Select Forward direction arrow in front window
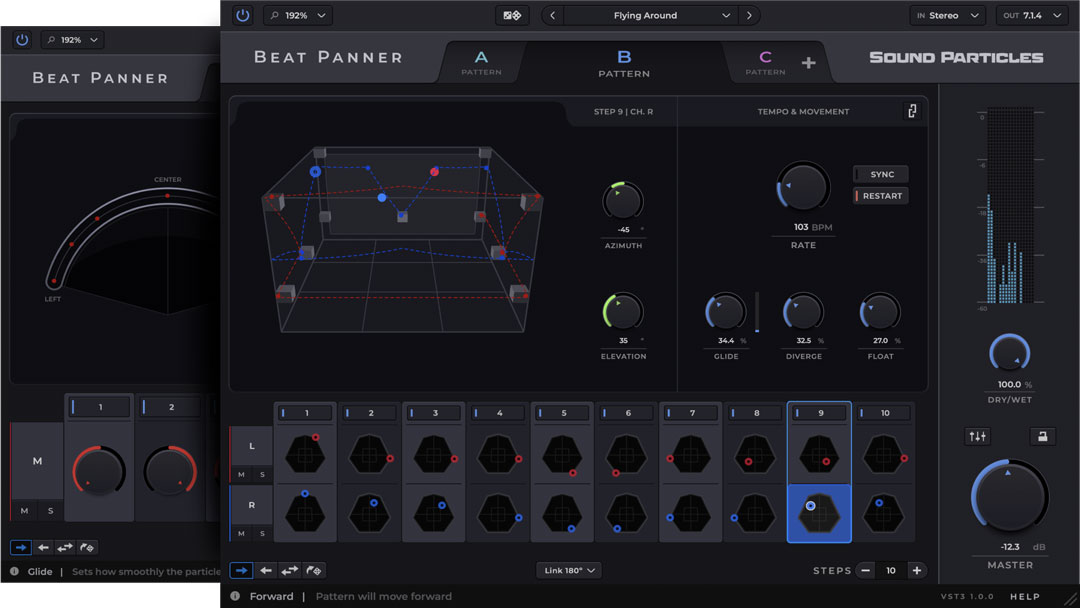Image resolution: width=1080 pixels, height=608 pixels. coord(241,570)
